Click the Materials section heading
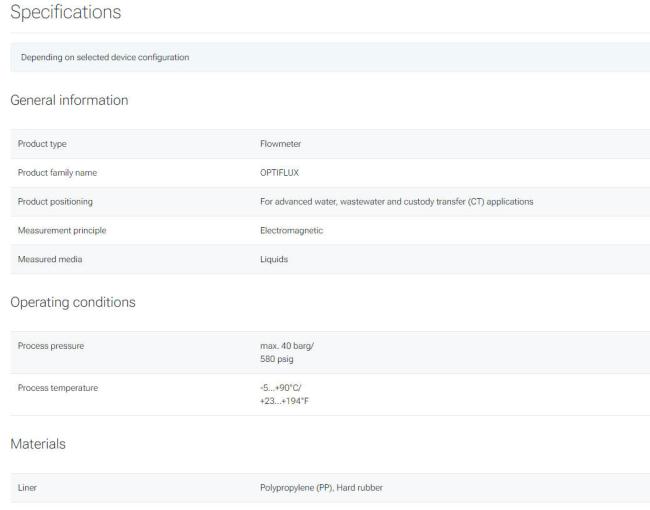Screen dimensions: 650x510 (38, 444)
